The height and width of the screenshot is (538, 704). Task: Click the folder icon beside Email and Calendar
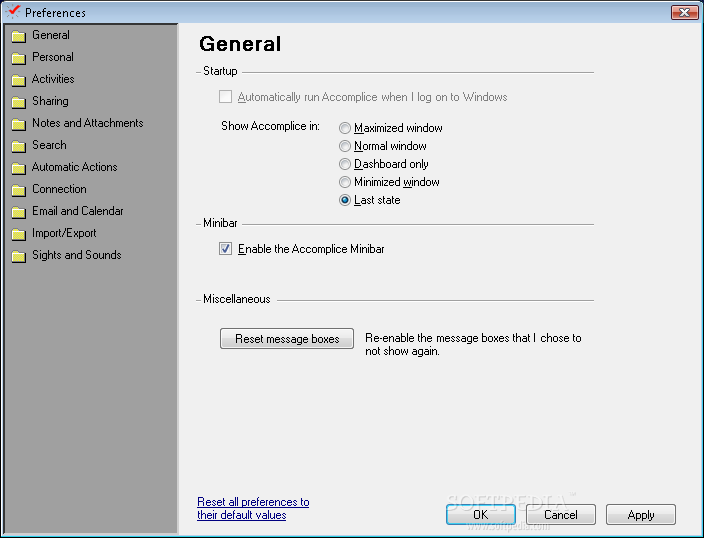pos(18,212)
